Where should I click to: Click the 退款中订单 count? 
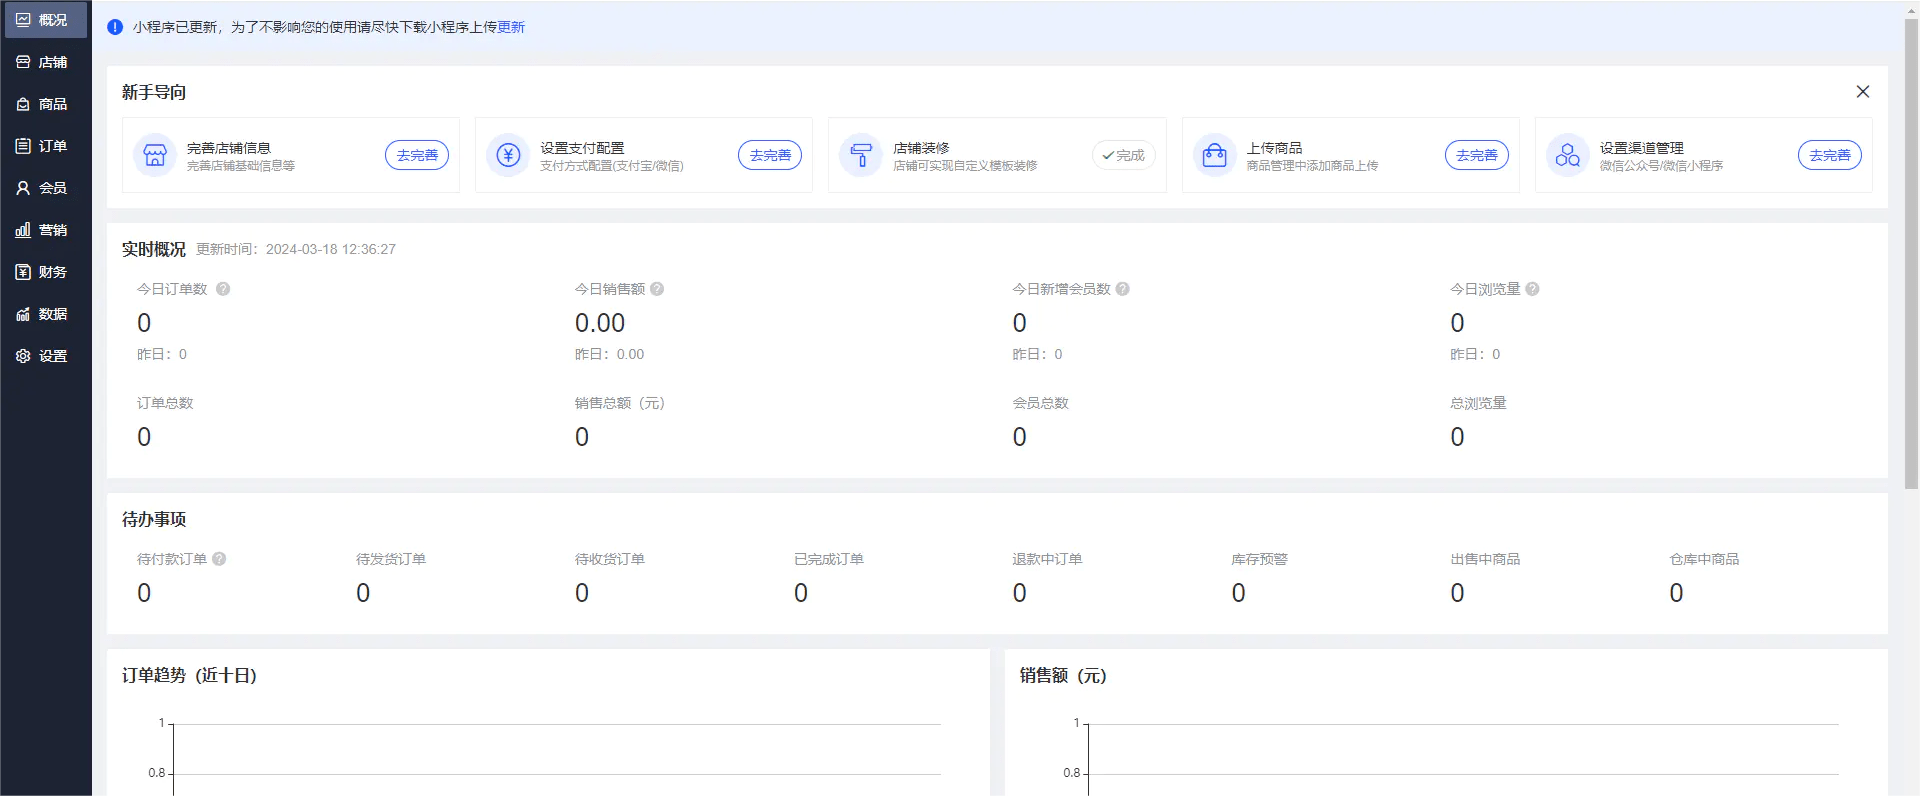[1019, 593]
